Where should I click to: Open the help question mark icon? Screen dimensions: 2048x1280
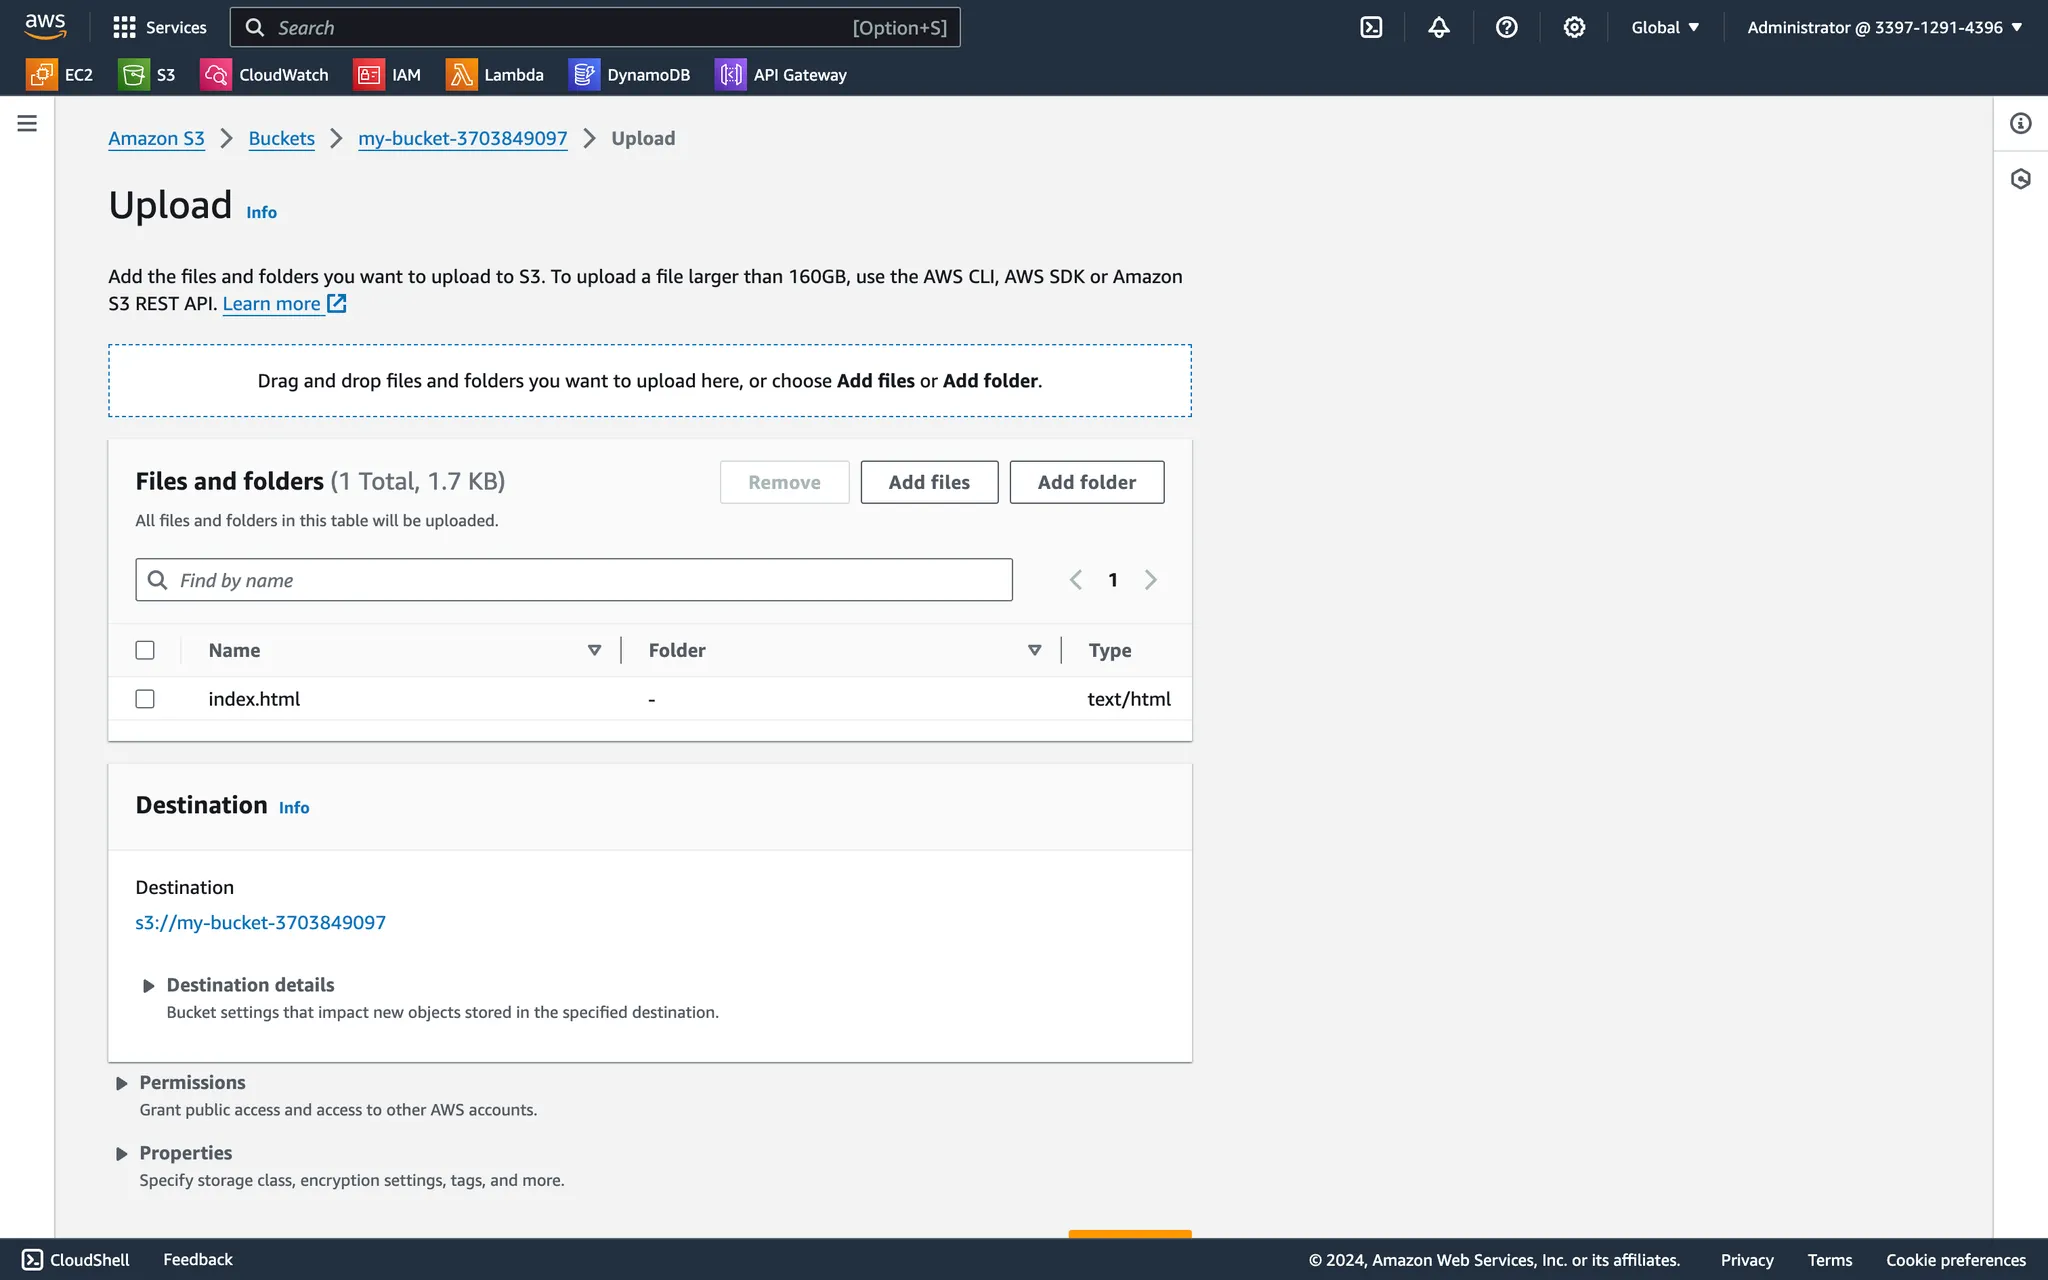[1506, 28]
